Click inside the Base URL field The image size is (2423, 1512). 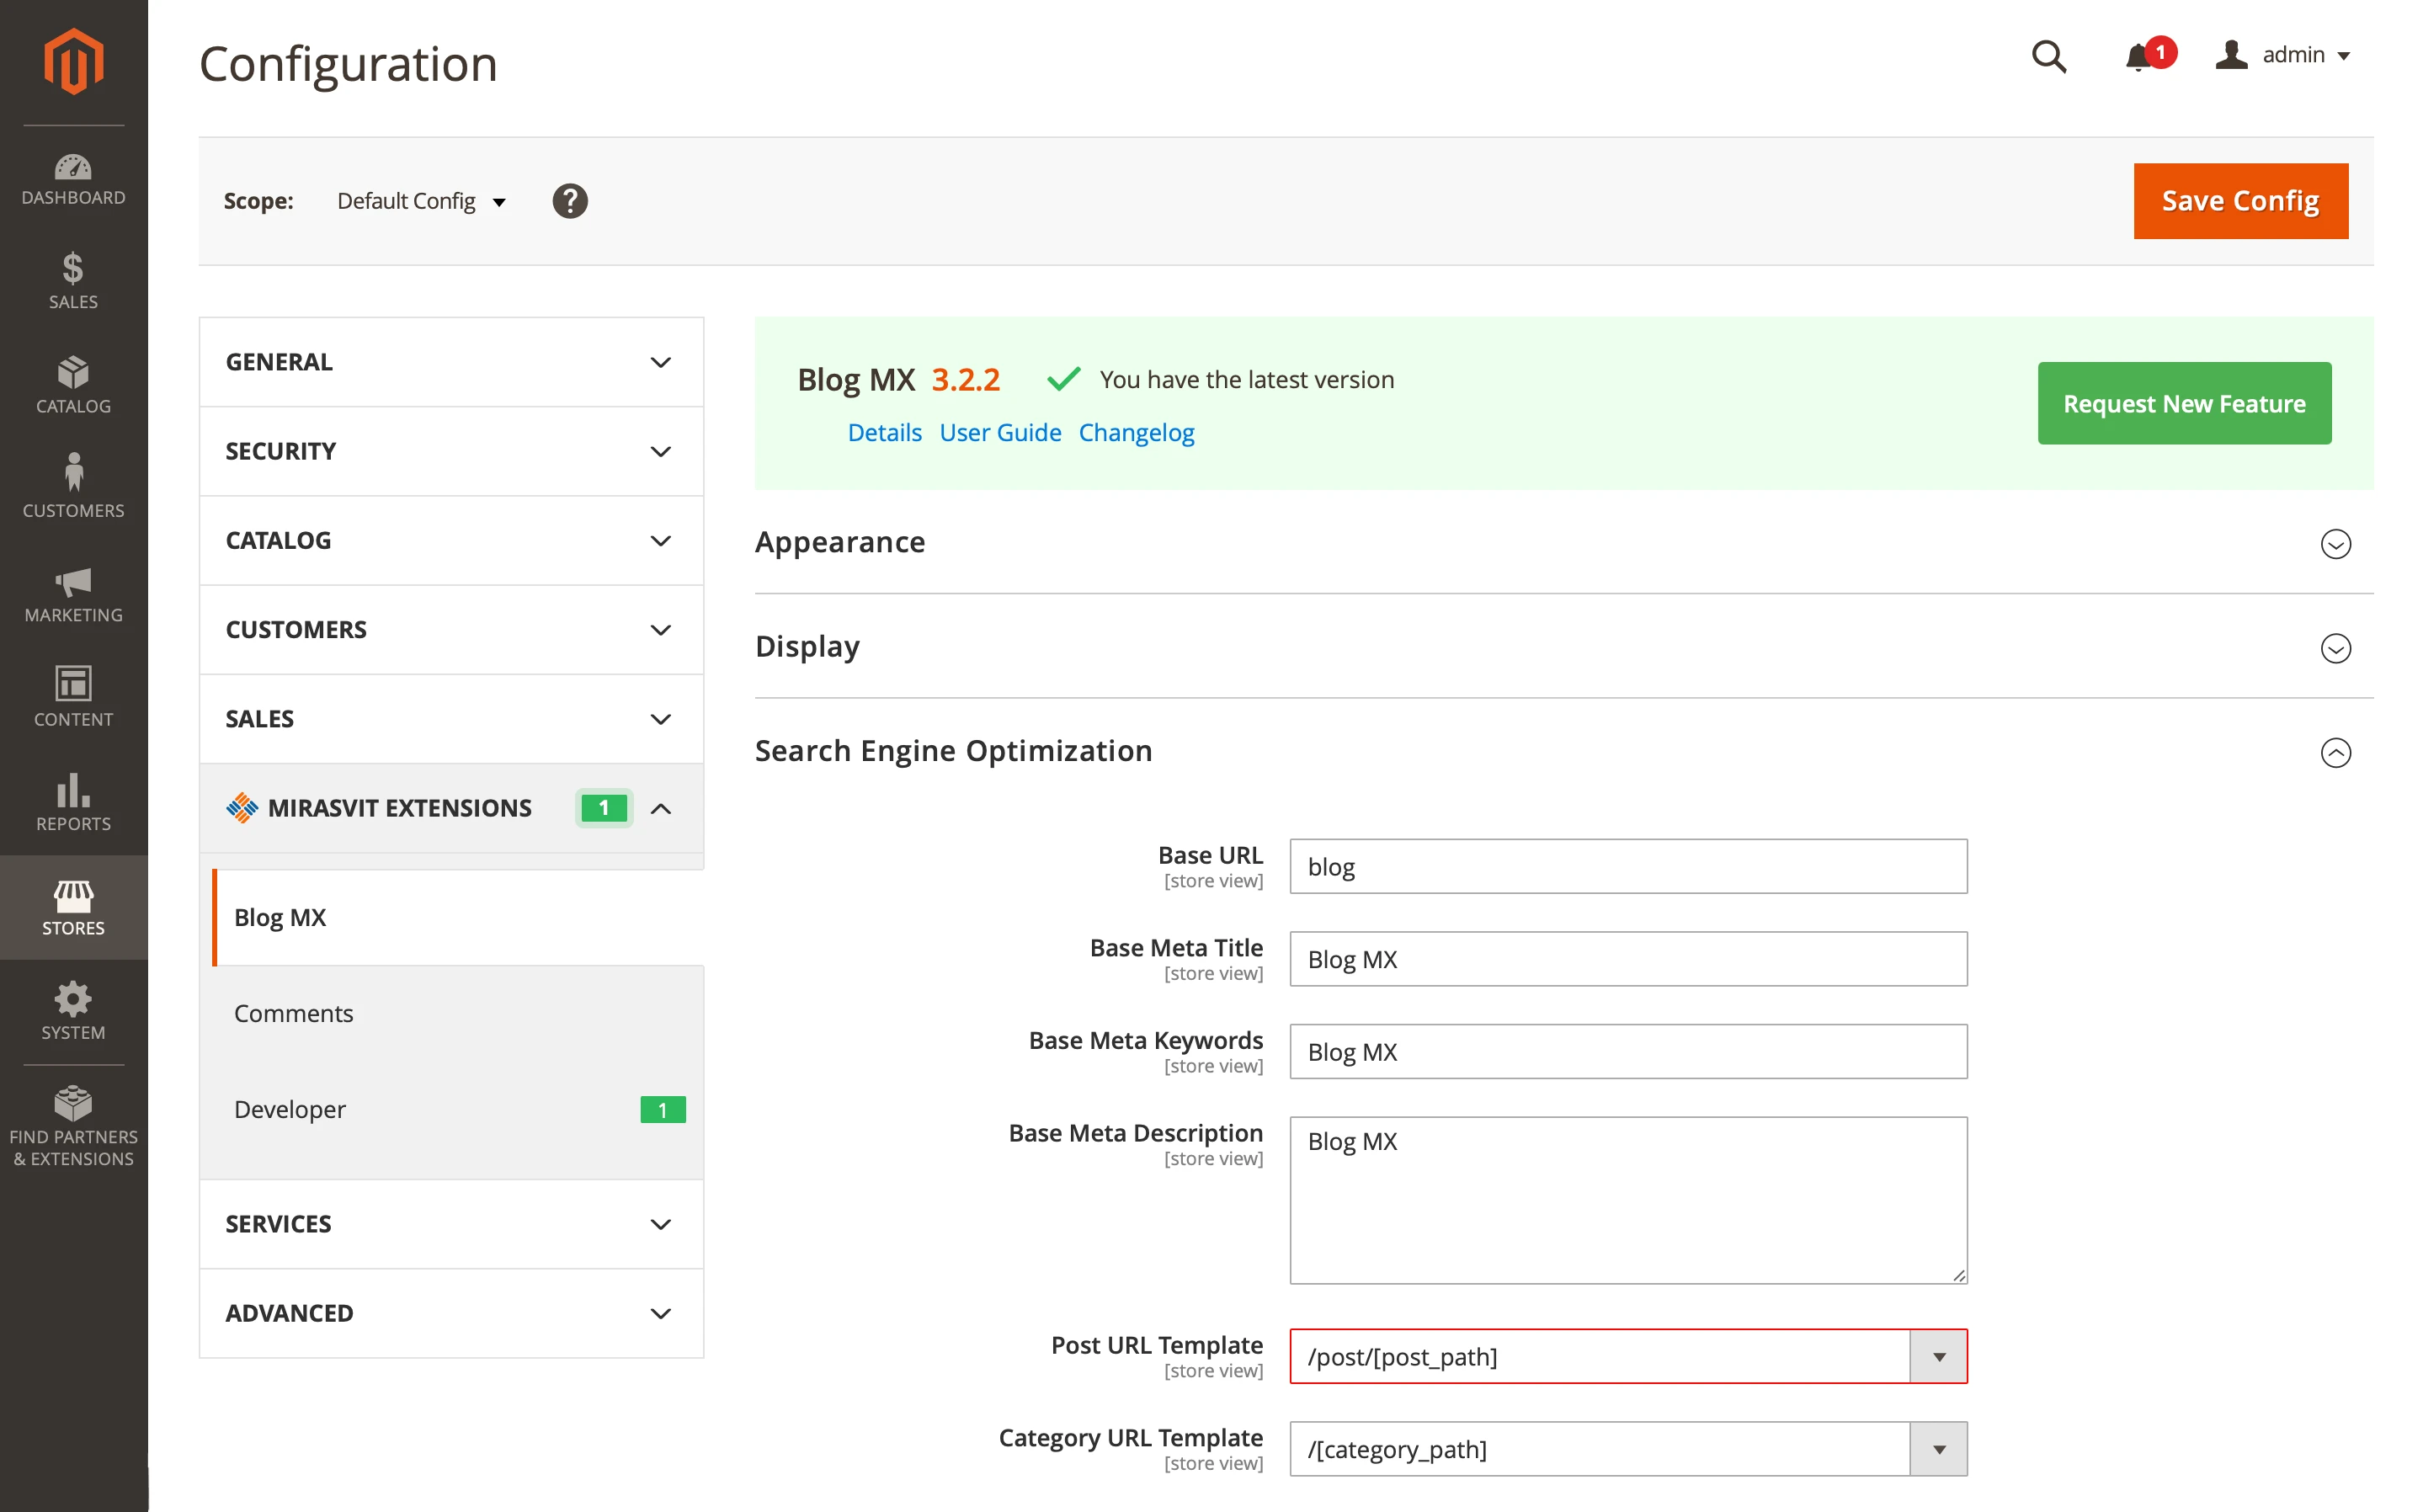(x=1627, y=866)
